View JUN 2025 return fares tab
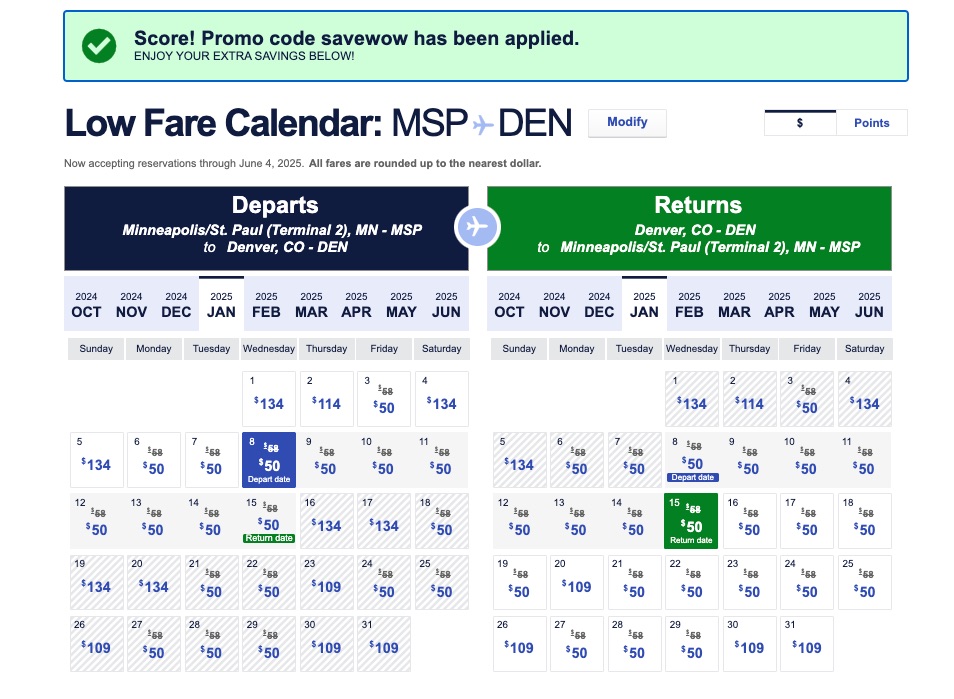The height and width of the screenshot is (699, 954). click(x=869, y=305)
